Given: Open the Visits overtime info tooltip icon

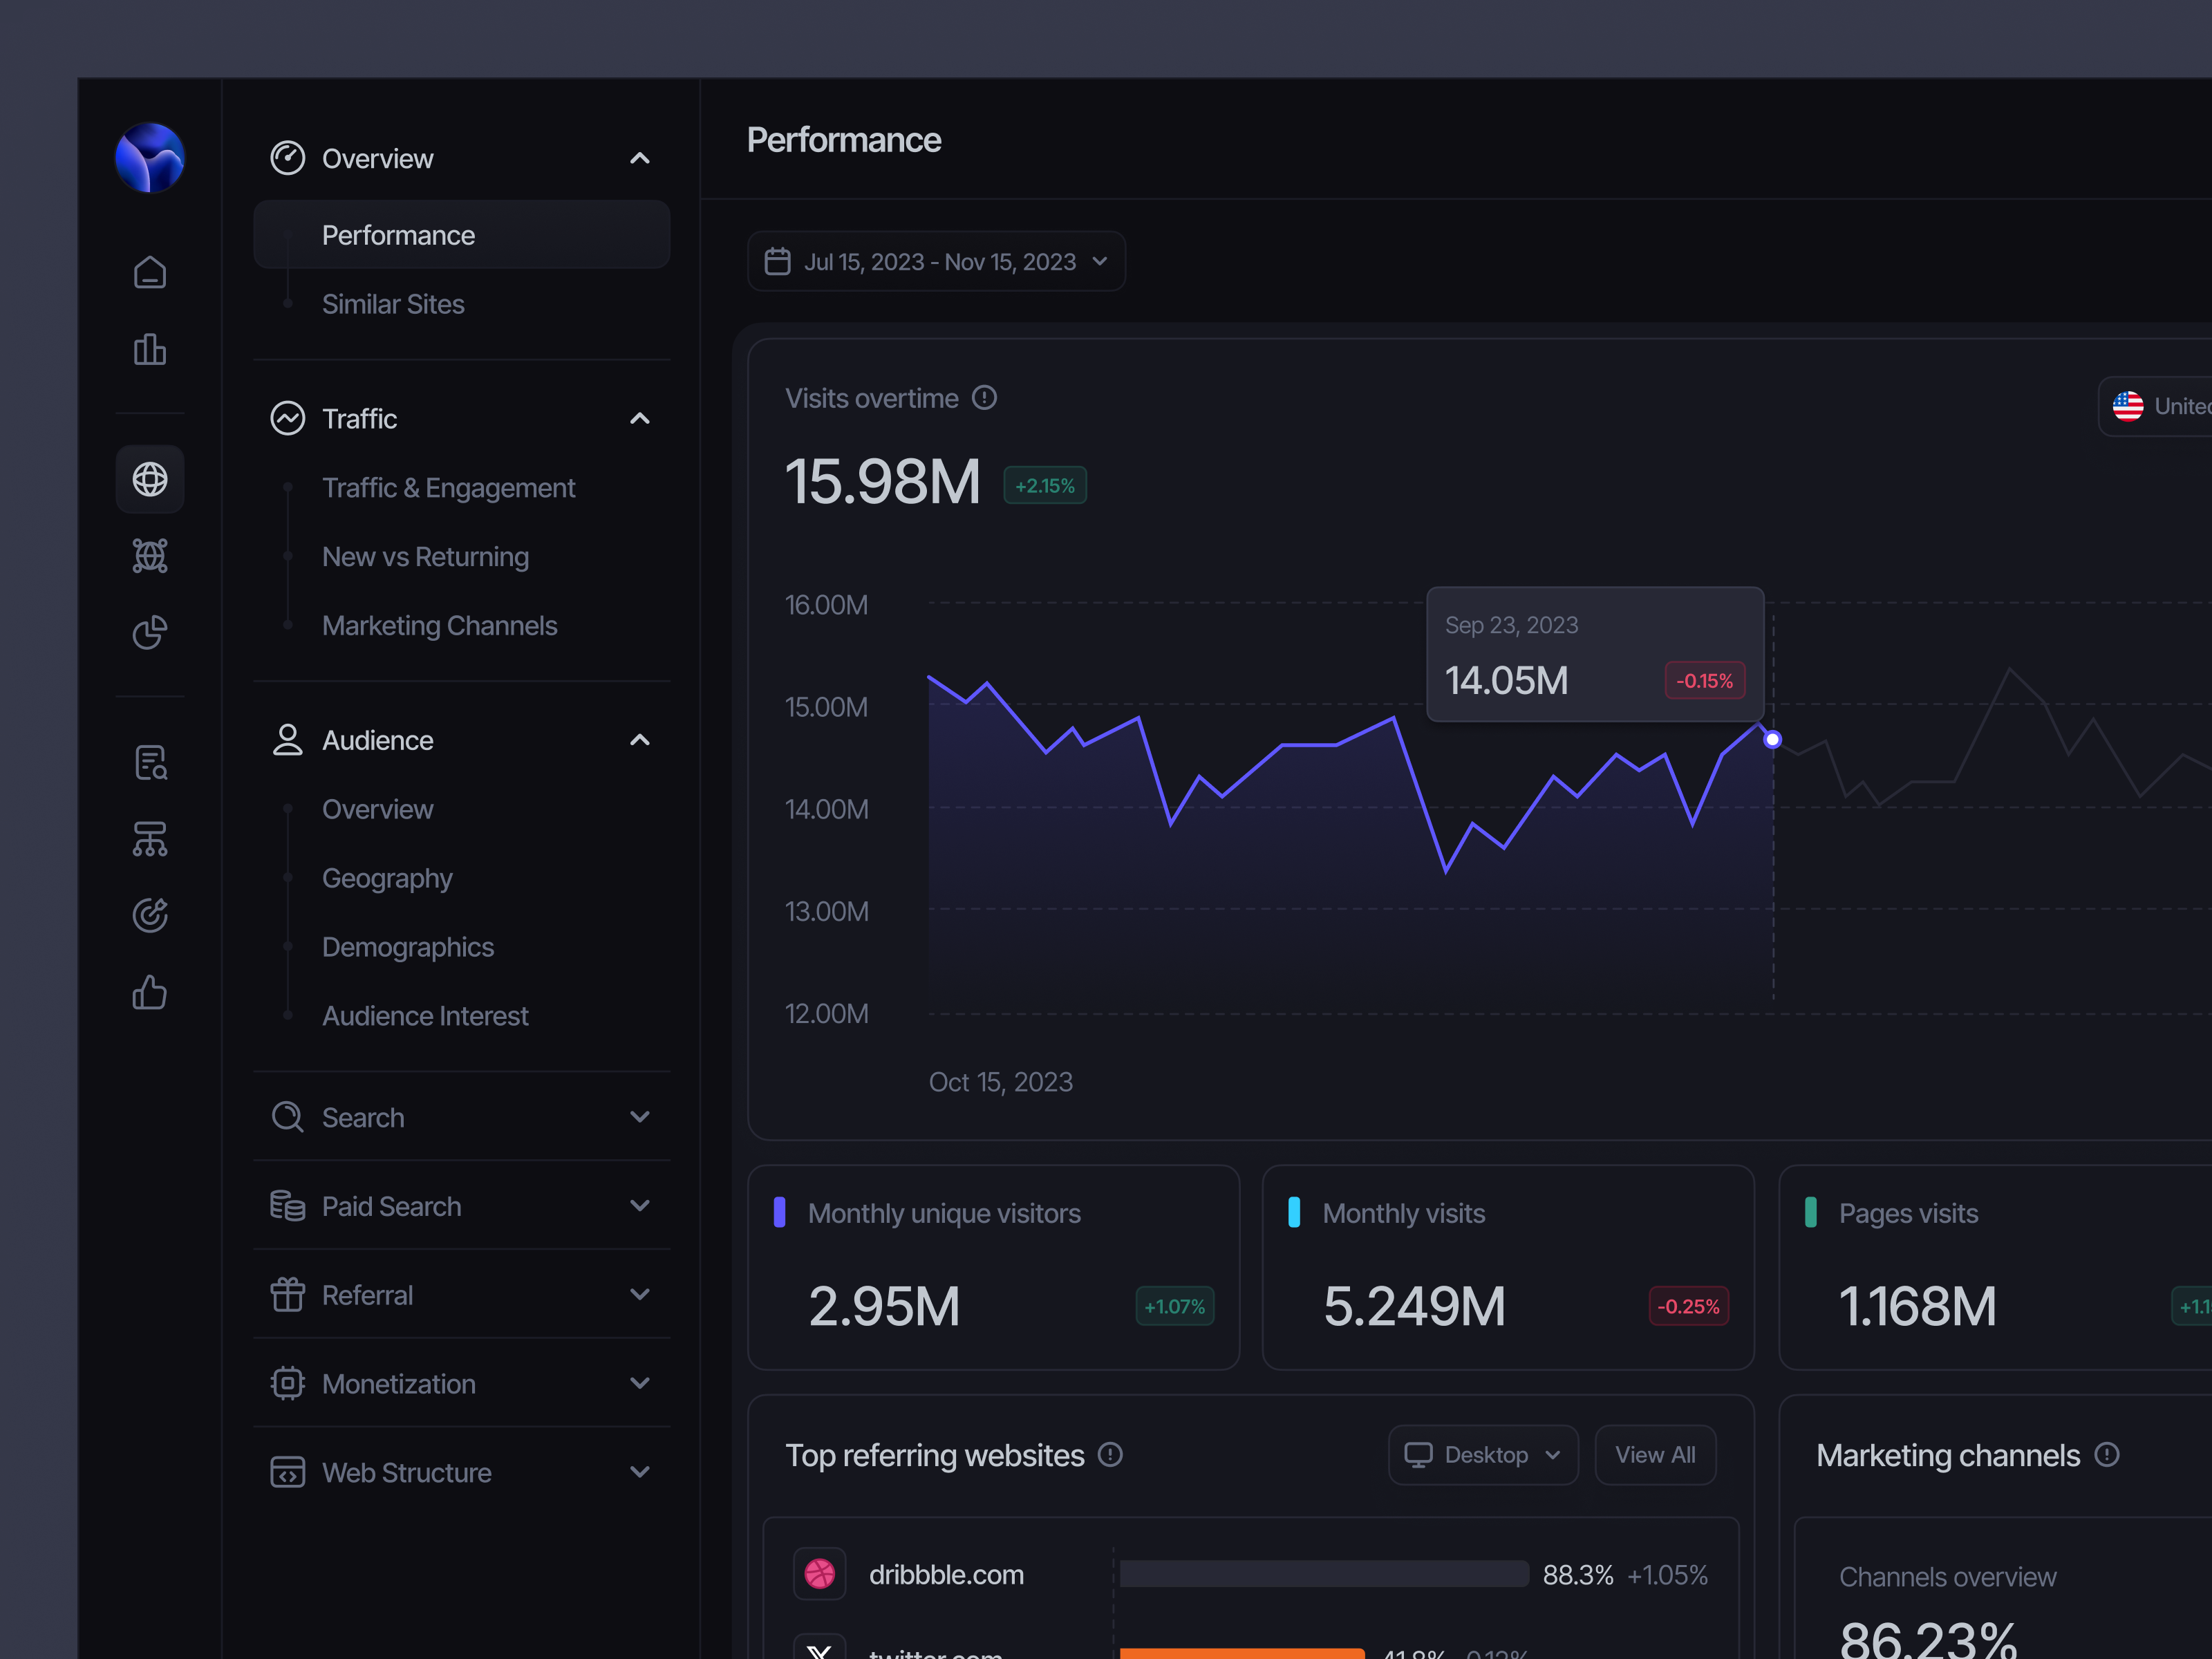Looking at the screenshot, I should coord(985,398).
